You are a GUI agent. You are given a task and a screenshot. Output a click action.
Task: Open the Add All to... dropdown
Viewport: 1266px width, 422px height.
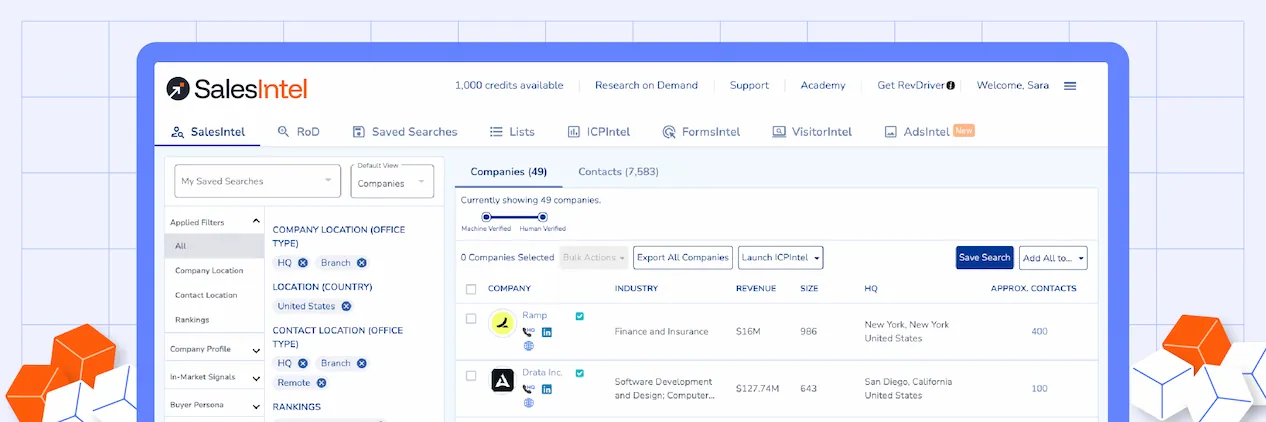click(1053, 258)
